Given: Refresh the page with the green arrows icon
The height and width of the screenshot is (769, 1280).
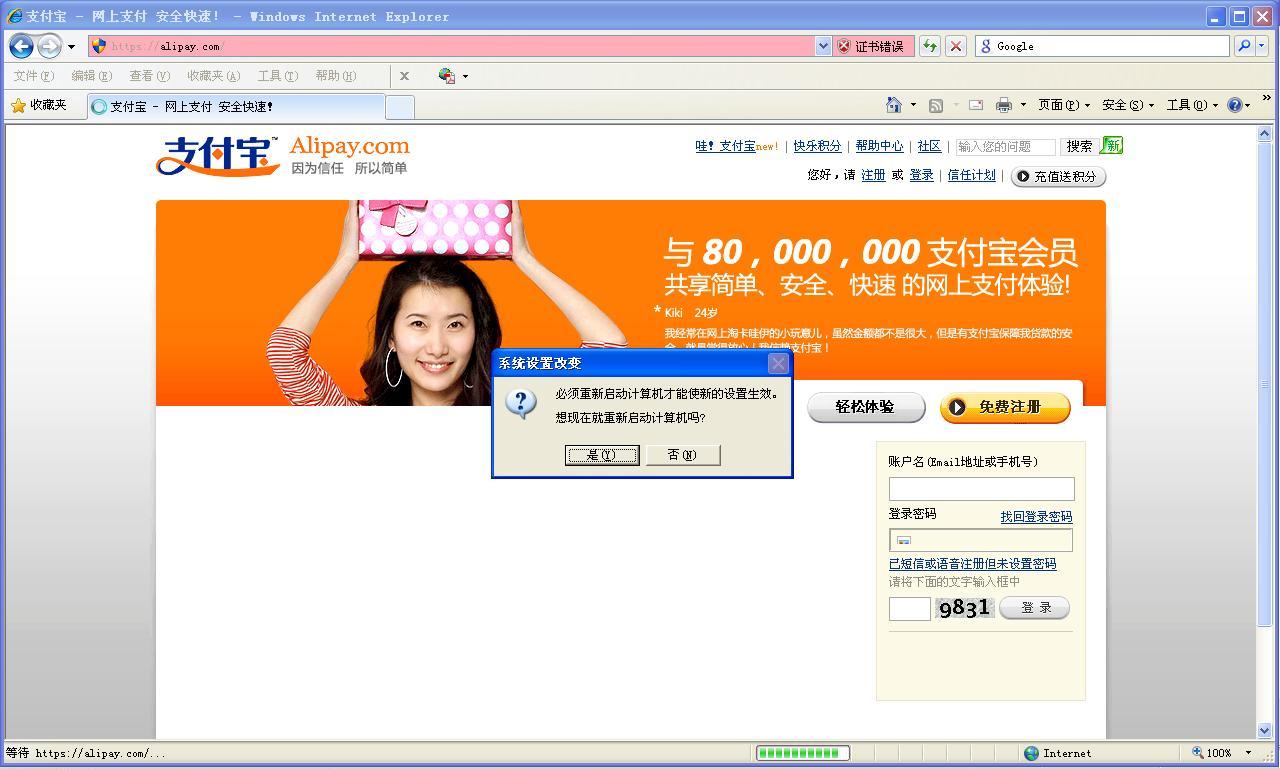Looking at the screenshot, I should coord(930,46).
